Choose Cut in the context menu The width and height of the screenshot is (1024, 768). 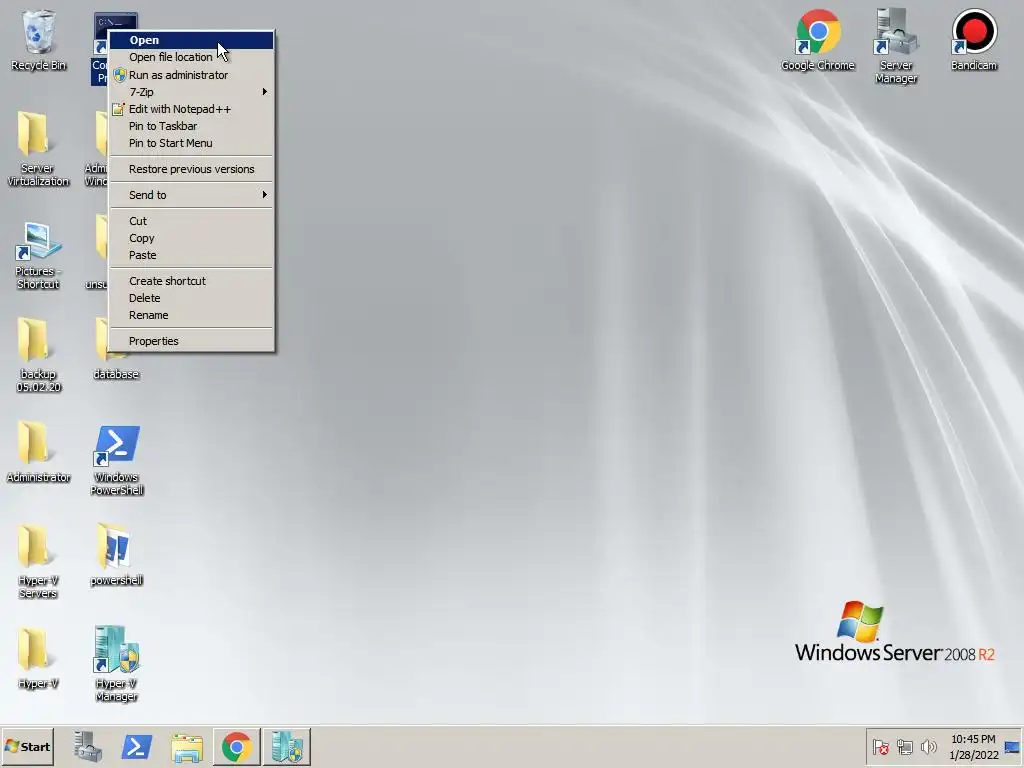click(191, 221)
